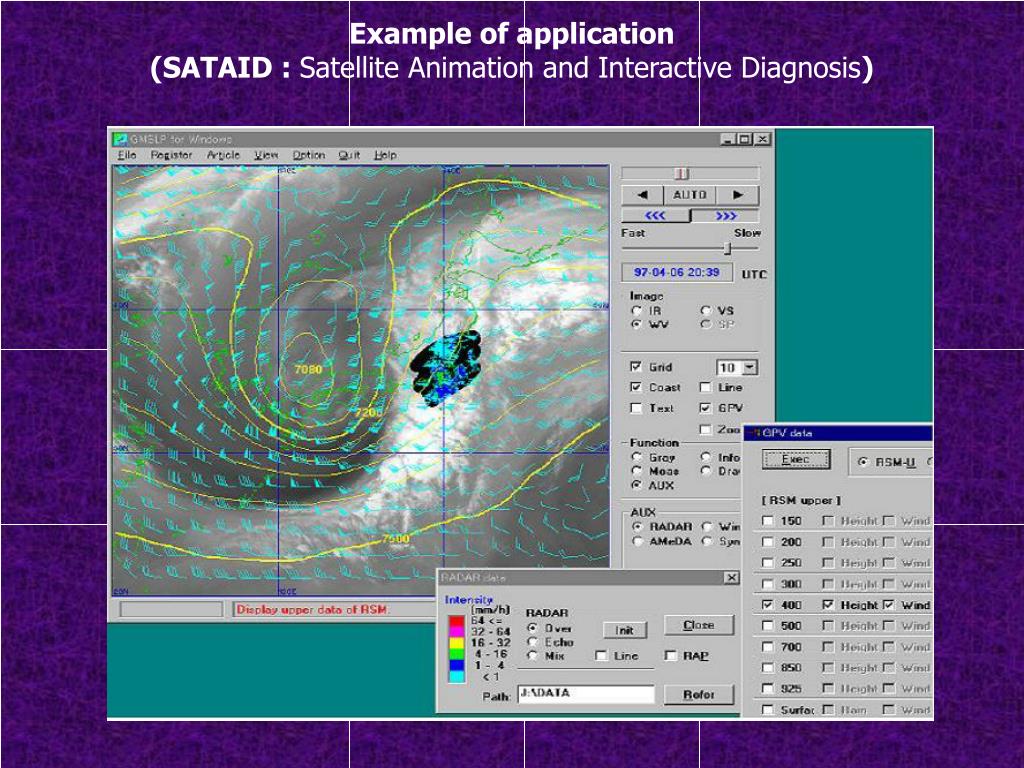Click the radar echo patch on satellite image
This screenshot has width=1024, height=768.
[447, 368]
